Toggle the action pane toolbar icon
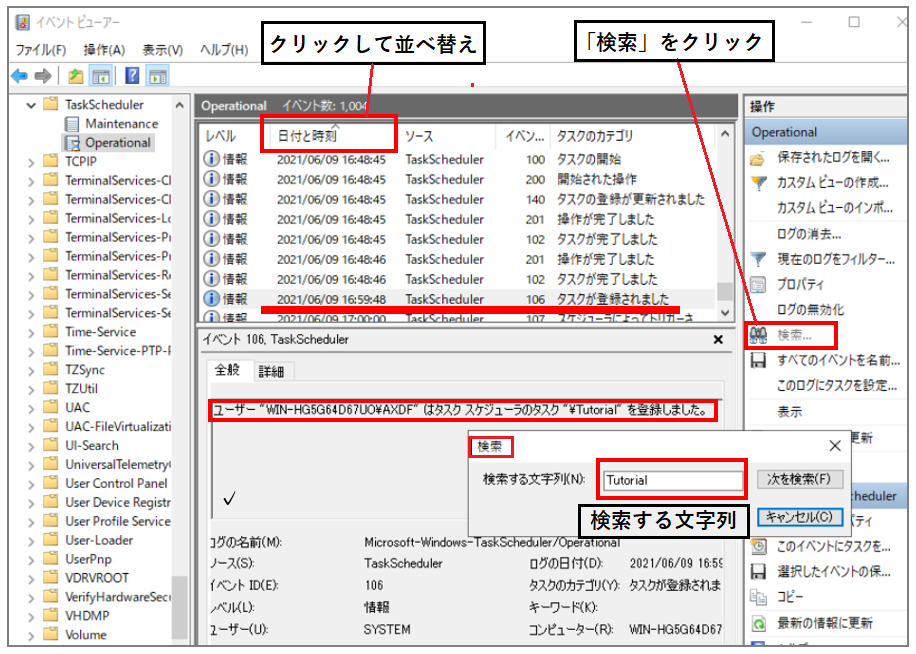This screenshot has height=654, width=916. pos(158,76)
